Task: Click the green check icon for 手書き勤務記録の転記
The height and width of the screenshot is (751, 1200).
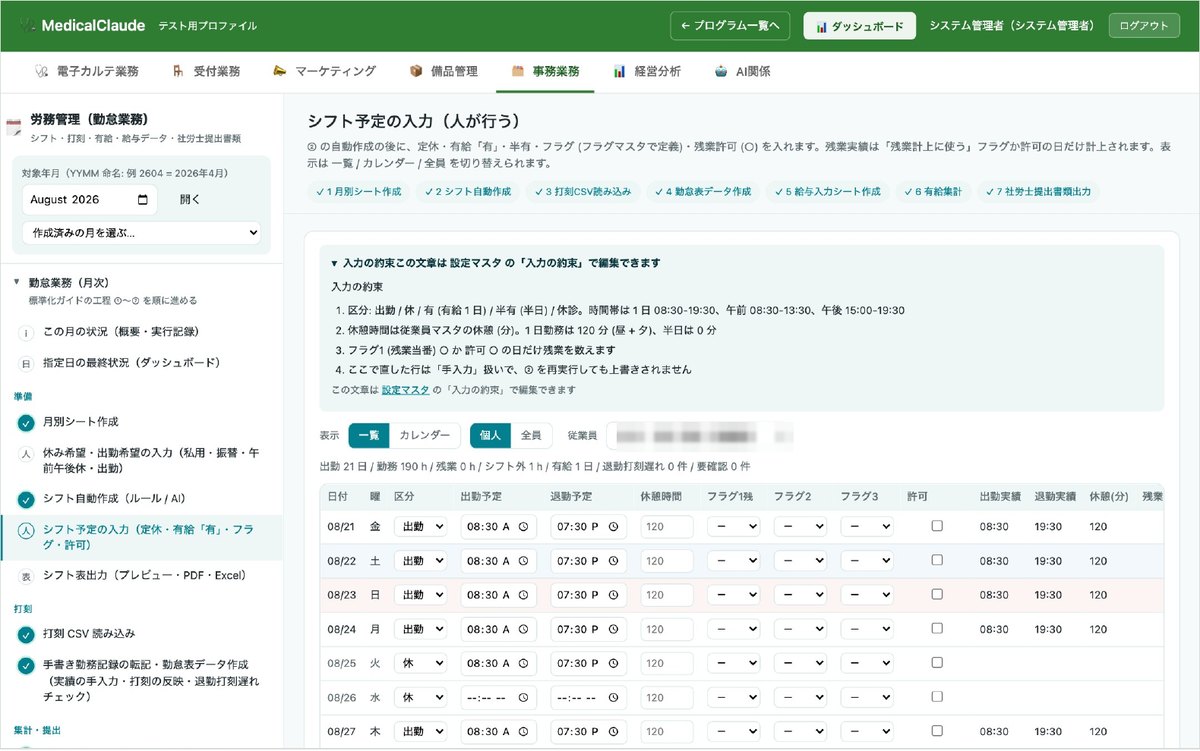Action: click(26, 665)
